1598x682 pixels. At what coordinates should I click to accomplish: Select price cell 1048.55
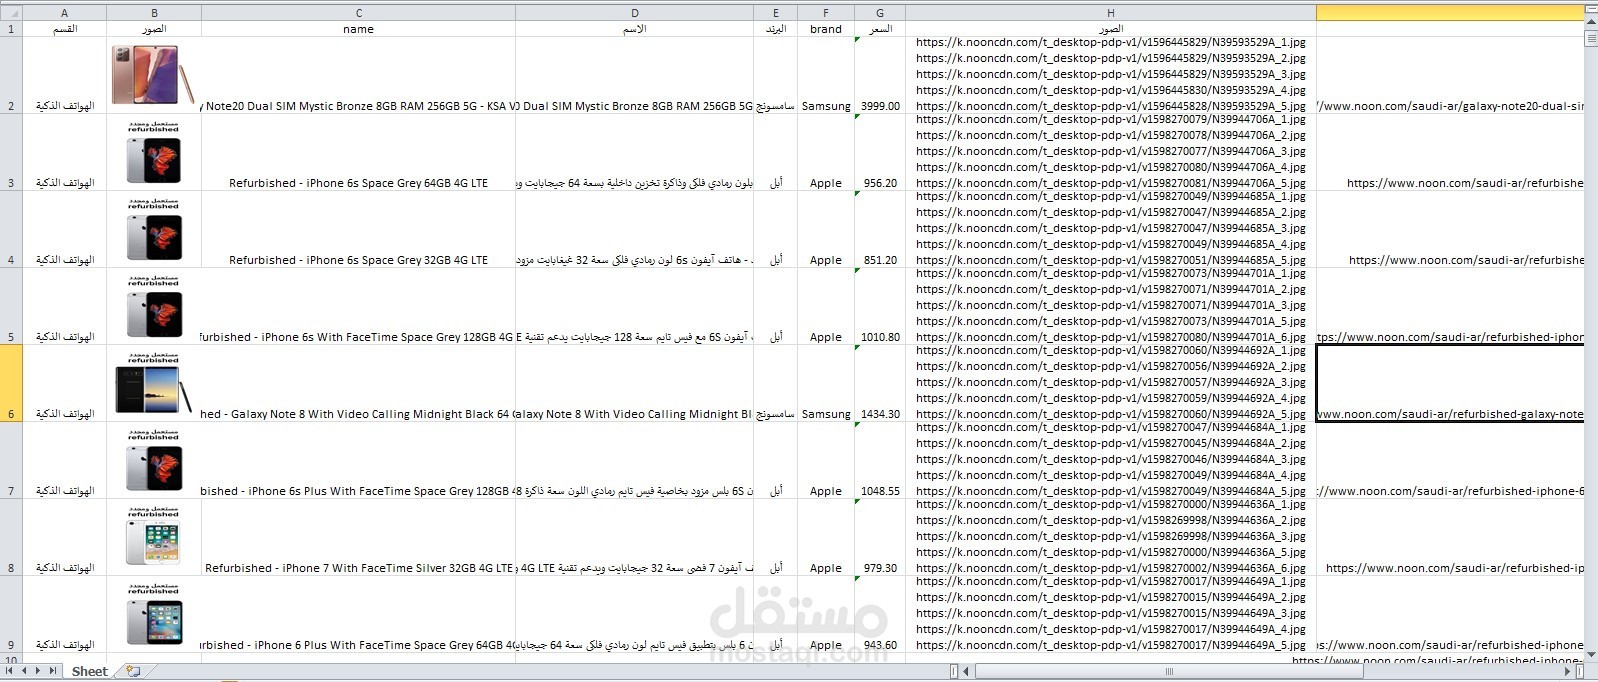(880, 461)
